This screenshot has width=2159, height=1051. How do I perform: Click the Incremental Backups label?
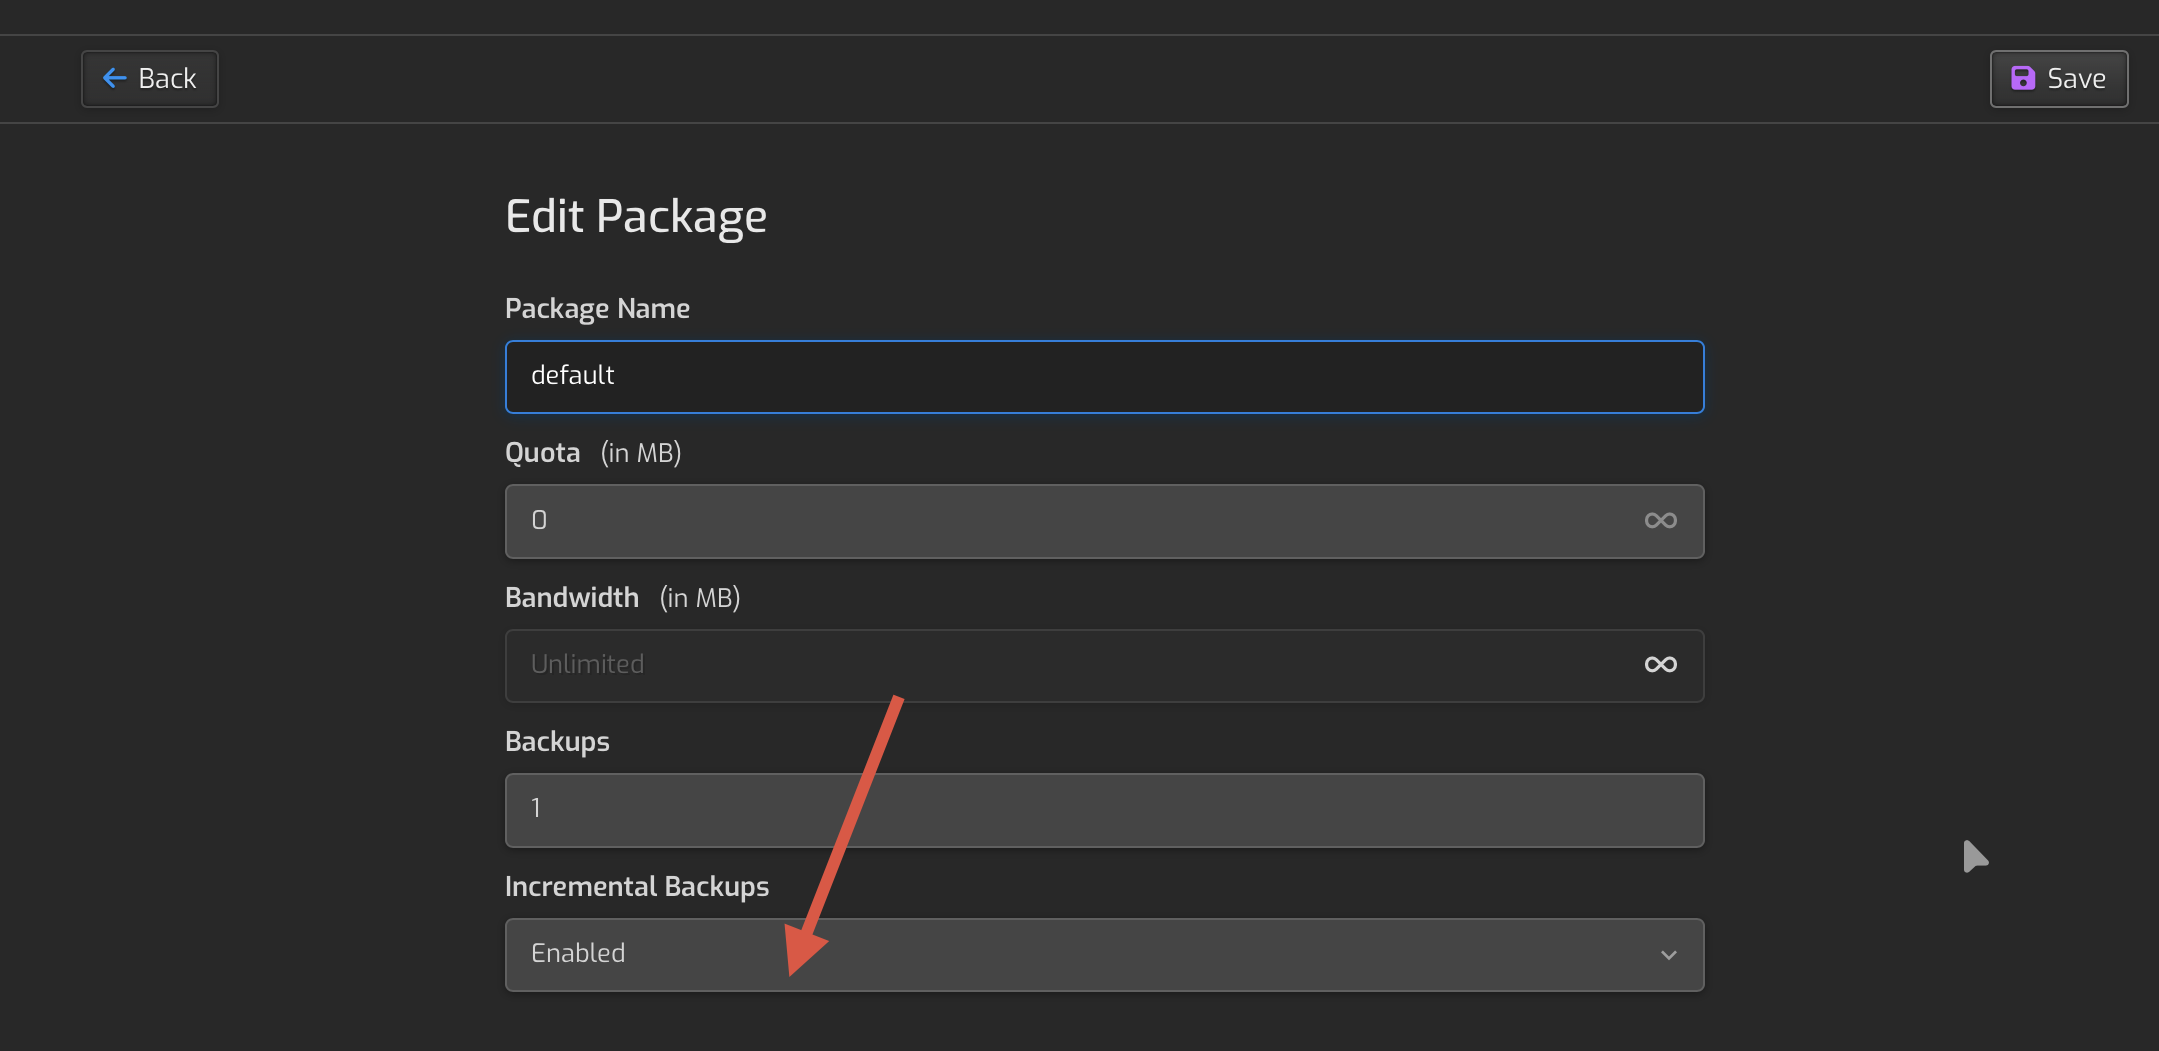coord(636,887)
